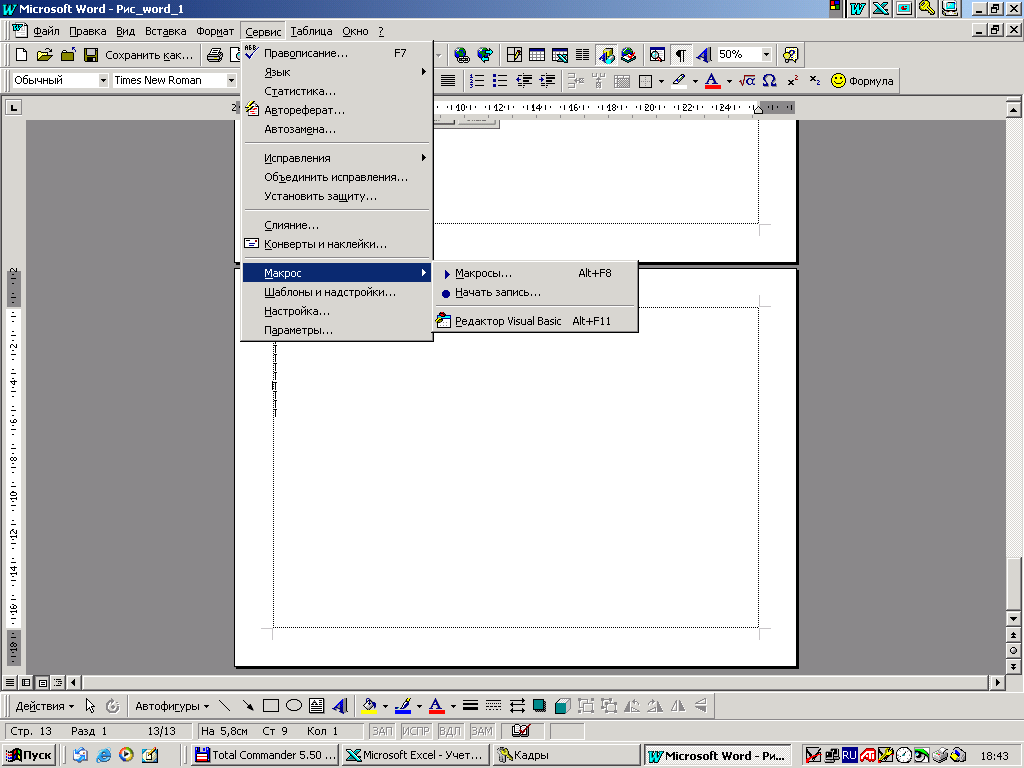Click the Columns icon
The image size is (1024, 768).
583,55
